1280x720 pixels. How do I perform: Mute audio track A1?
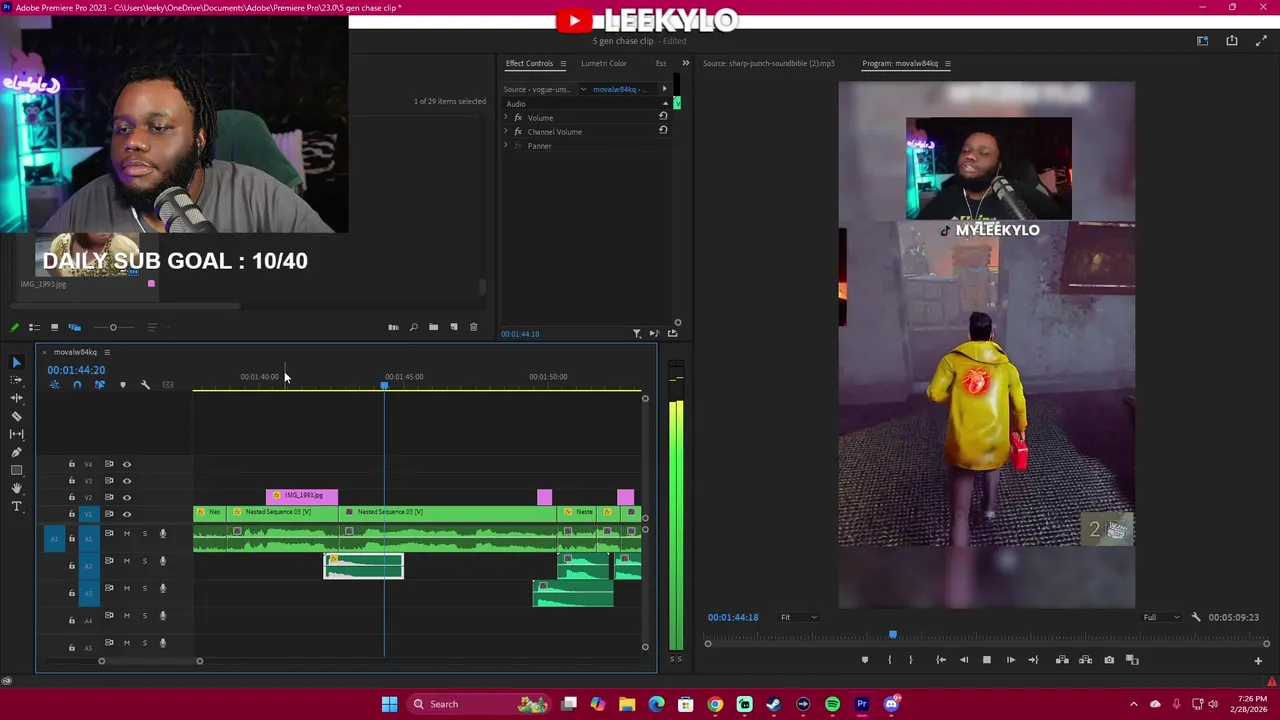127,534
